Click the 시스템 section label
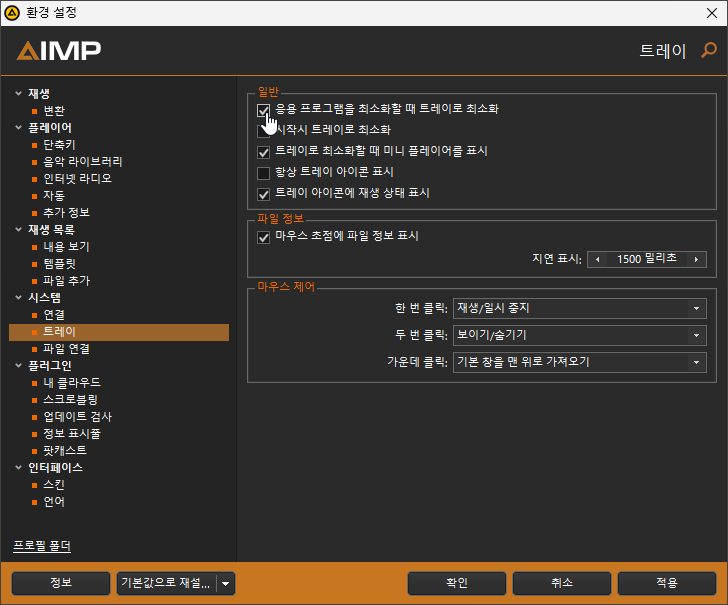Viewport: 728px width, 605px height. click(45, 298)
